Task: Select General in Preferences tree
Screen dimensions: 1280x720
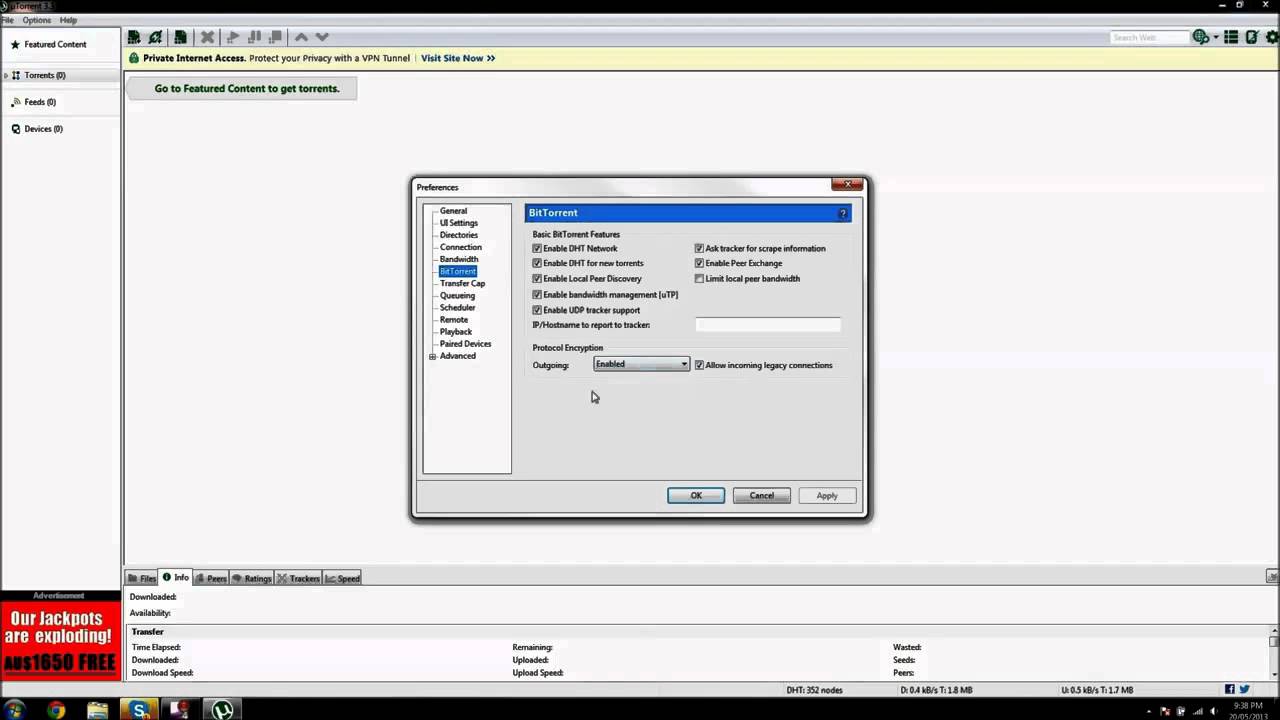Action: coord(453,211)
